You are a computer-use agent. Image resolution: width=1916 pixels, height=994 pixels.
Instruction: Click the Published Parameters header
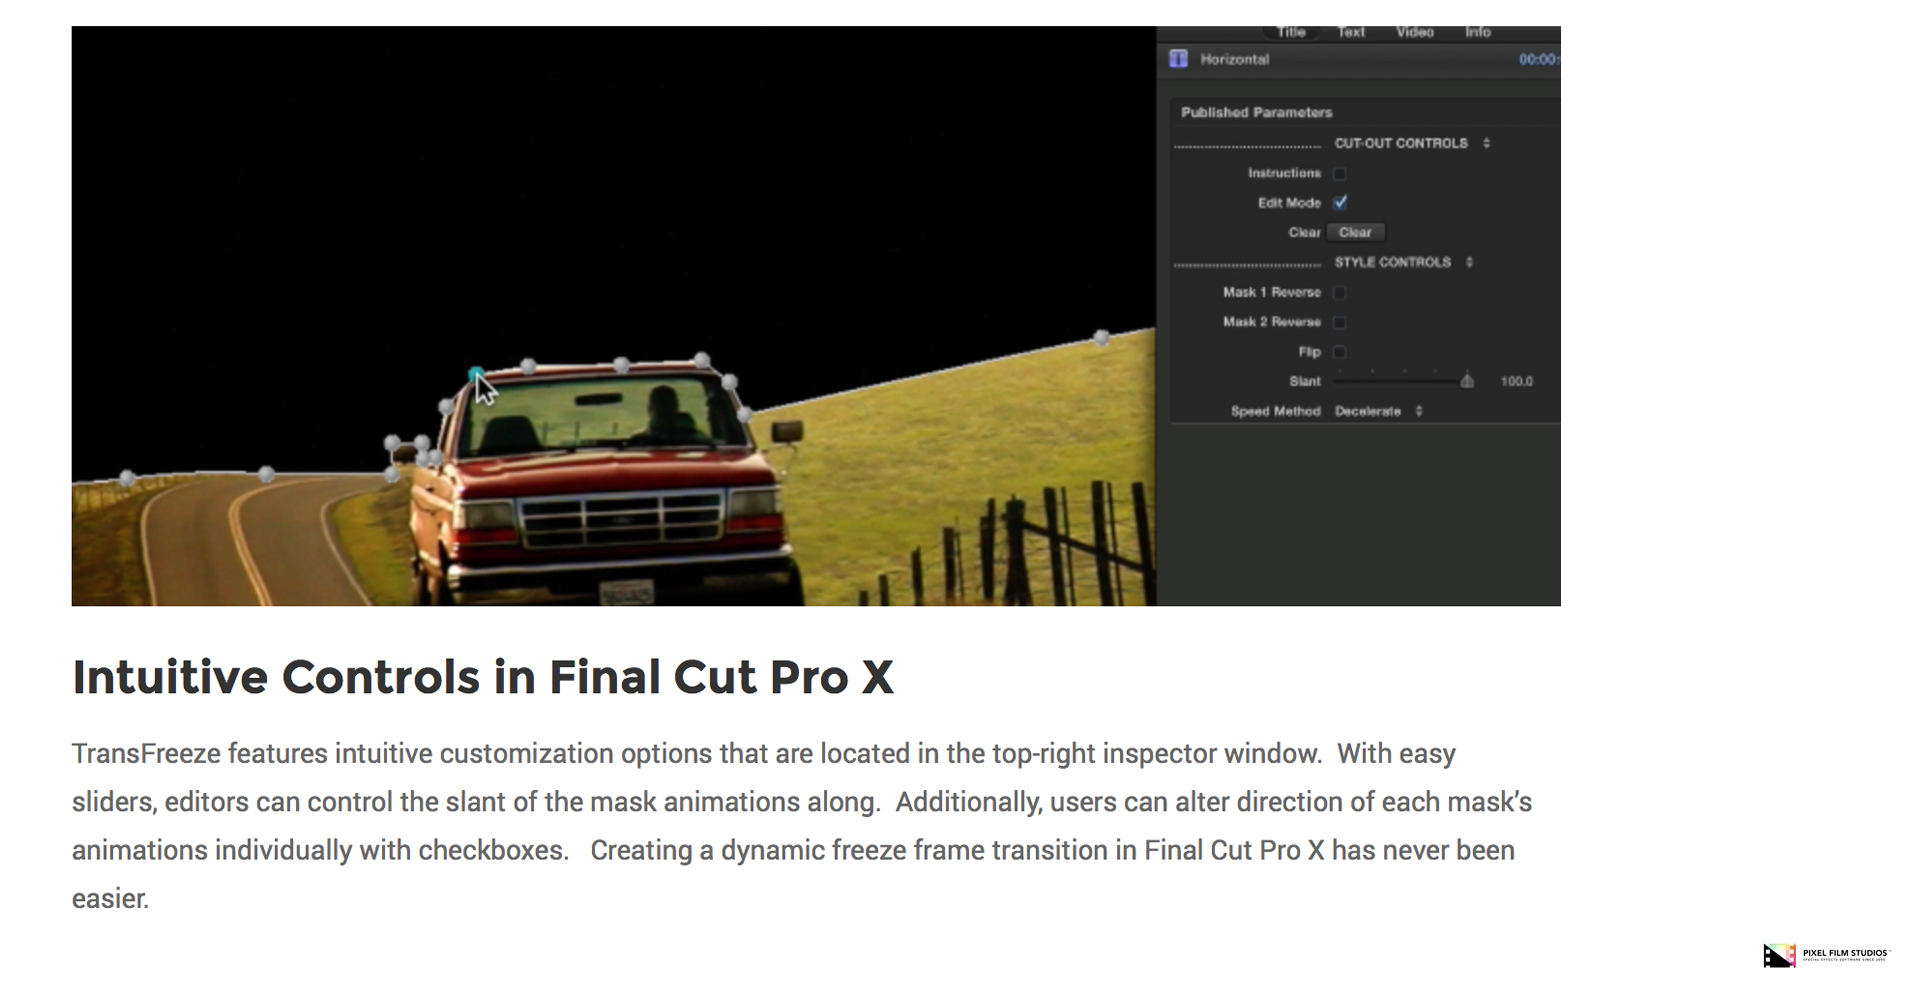coord(1256,112)
